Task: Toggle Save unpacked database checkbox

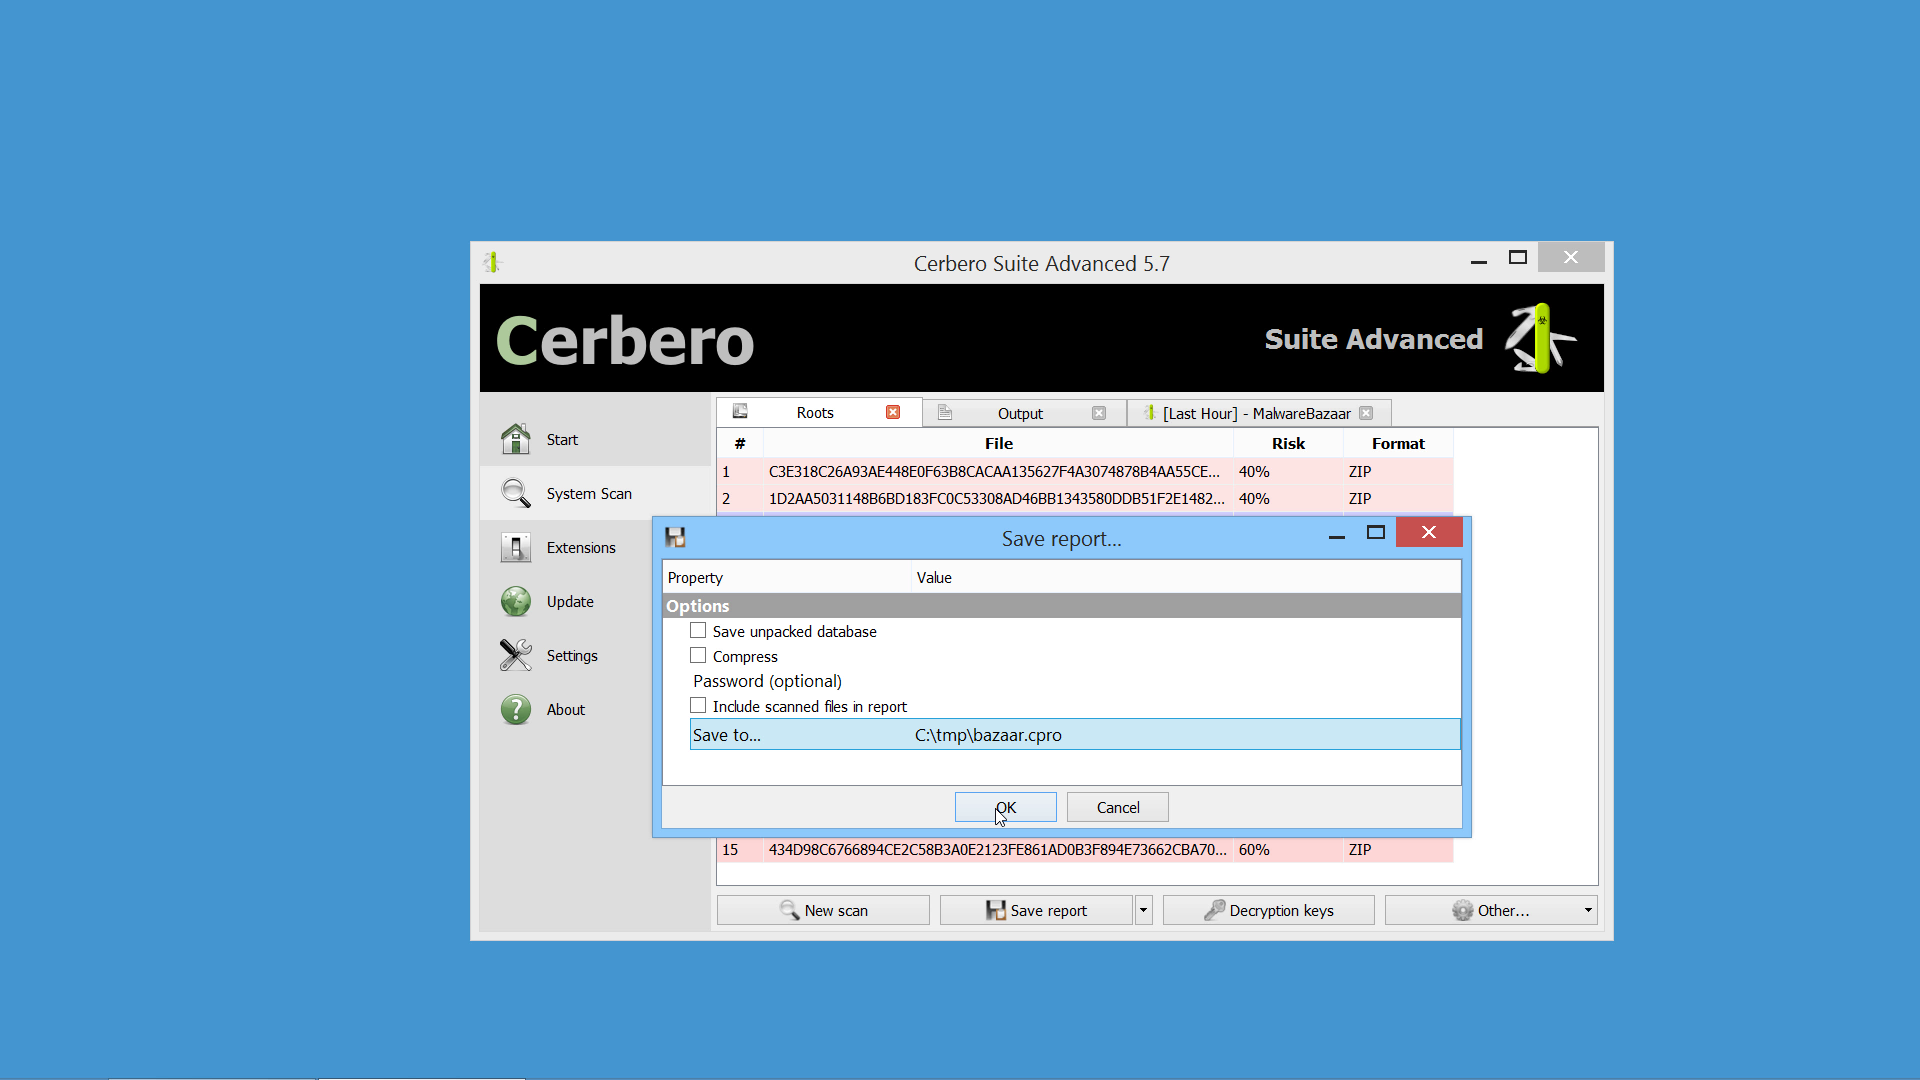Action: (698, 630)
